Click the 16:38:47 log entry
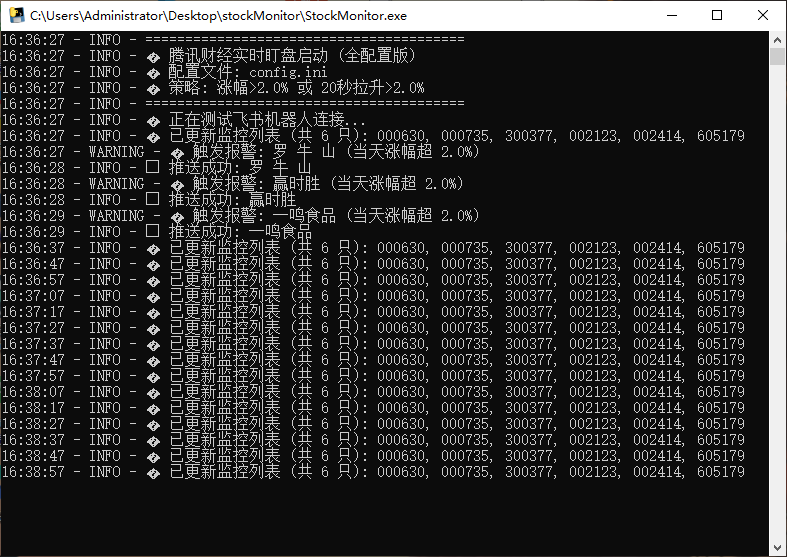Image resolution: width=787 pixels, height=557 pixels. [373, 457]
